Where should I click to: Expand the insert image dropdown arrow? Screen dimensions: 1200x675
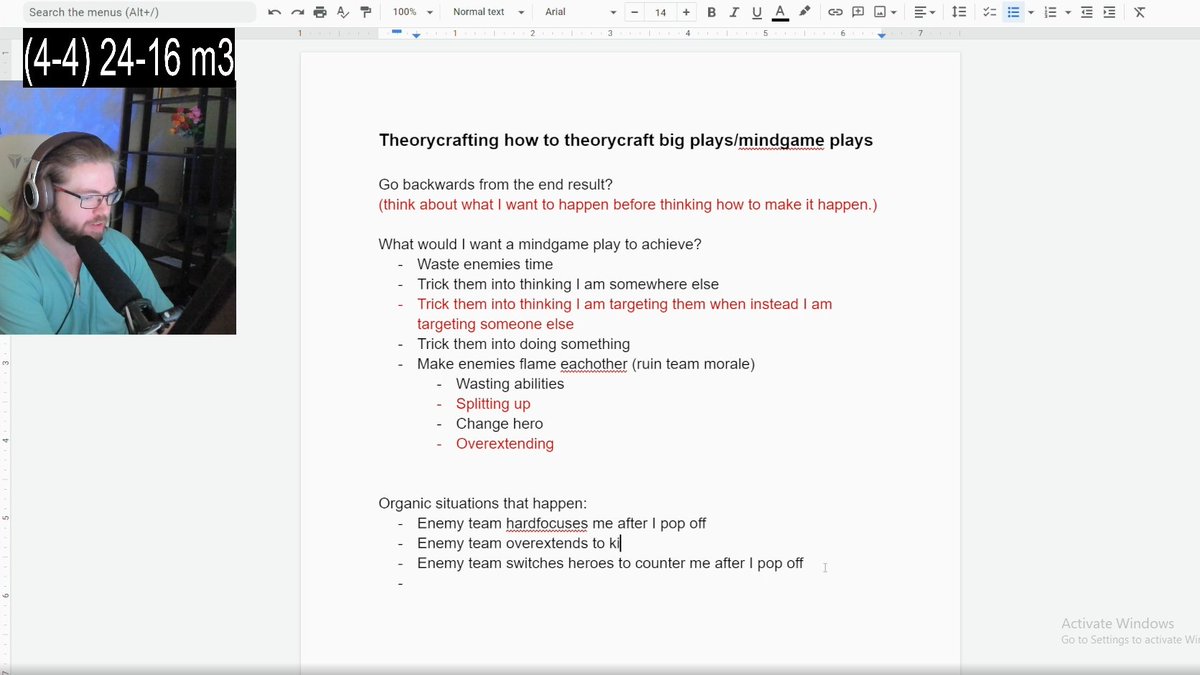894,12
